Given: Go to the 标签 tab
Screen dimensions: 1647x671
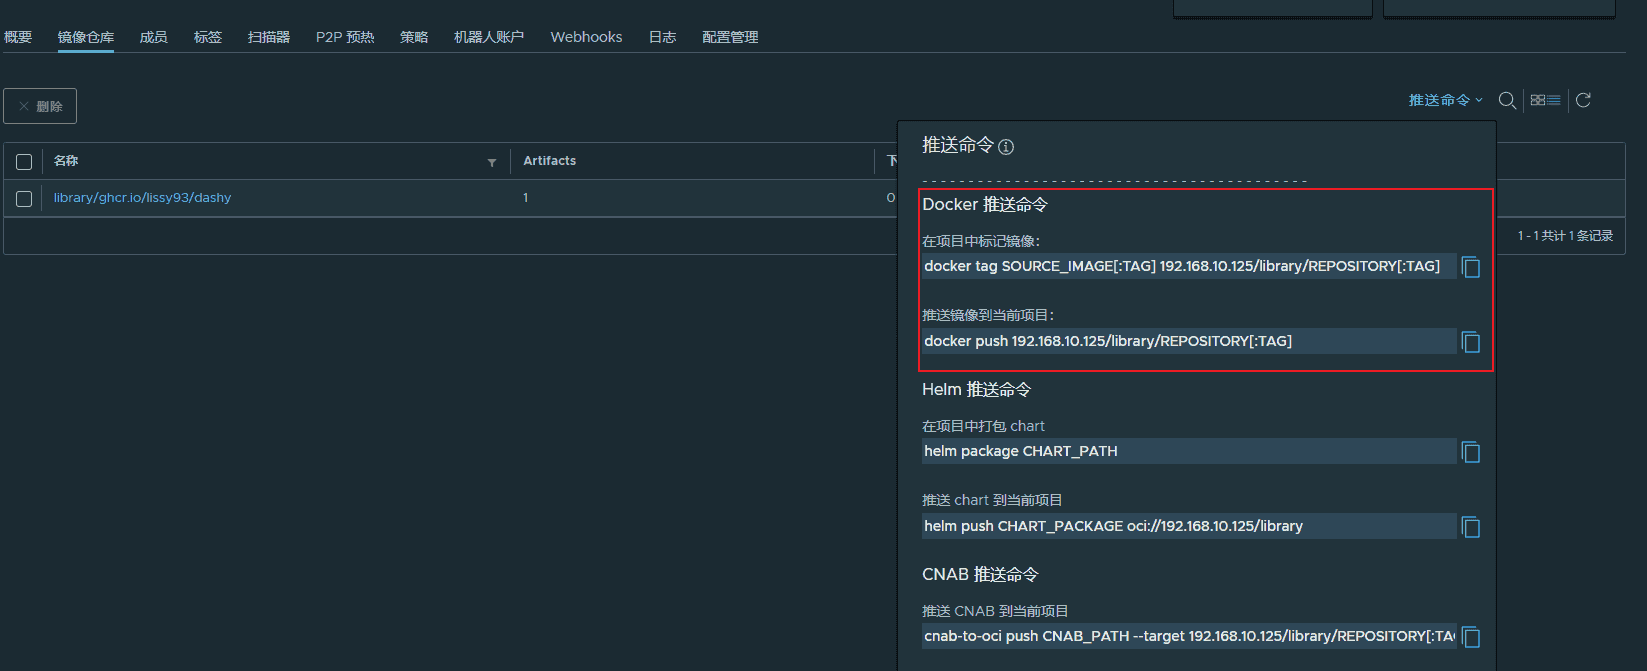Looking at the screenshot, I should (208, 37).
